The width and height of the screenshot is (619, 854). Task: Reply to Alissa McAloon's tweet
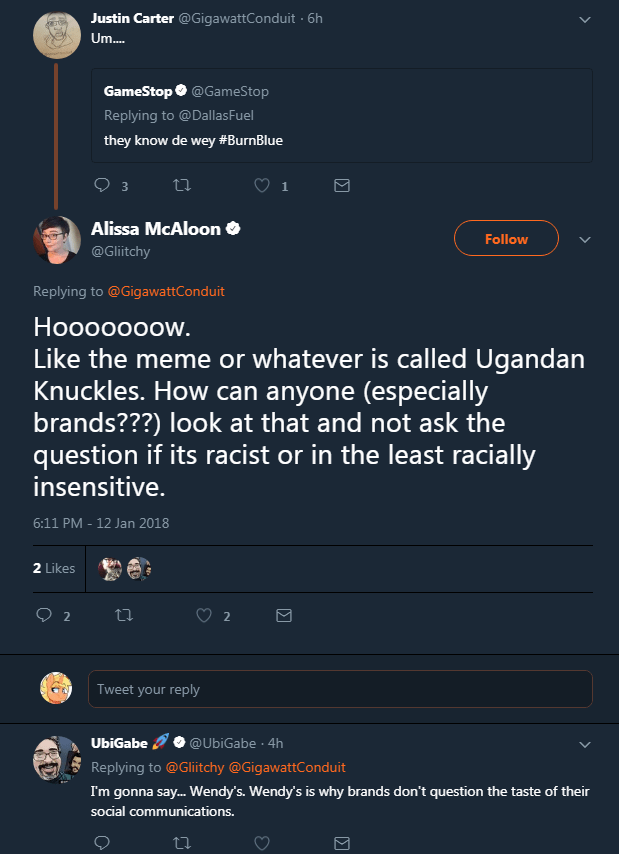44,615
